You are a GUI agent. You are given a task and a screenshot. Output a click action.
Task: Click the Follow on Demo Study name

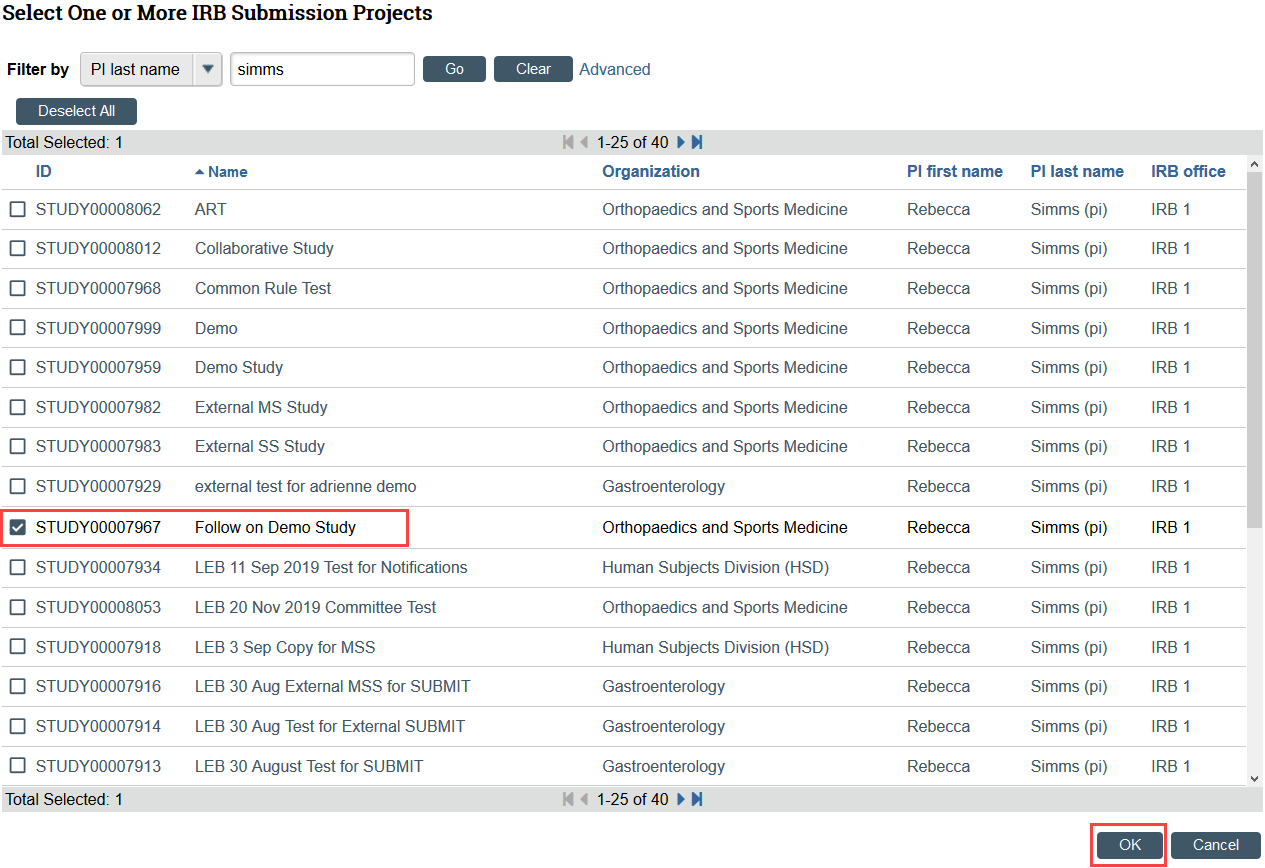pos(275,527)
